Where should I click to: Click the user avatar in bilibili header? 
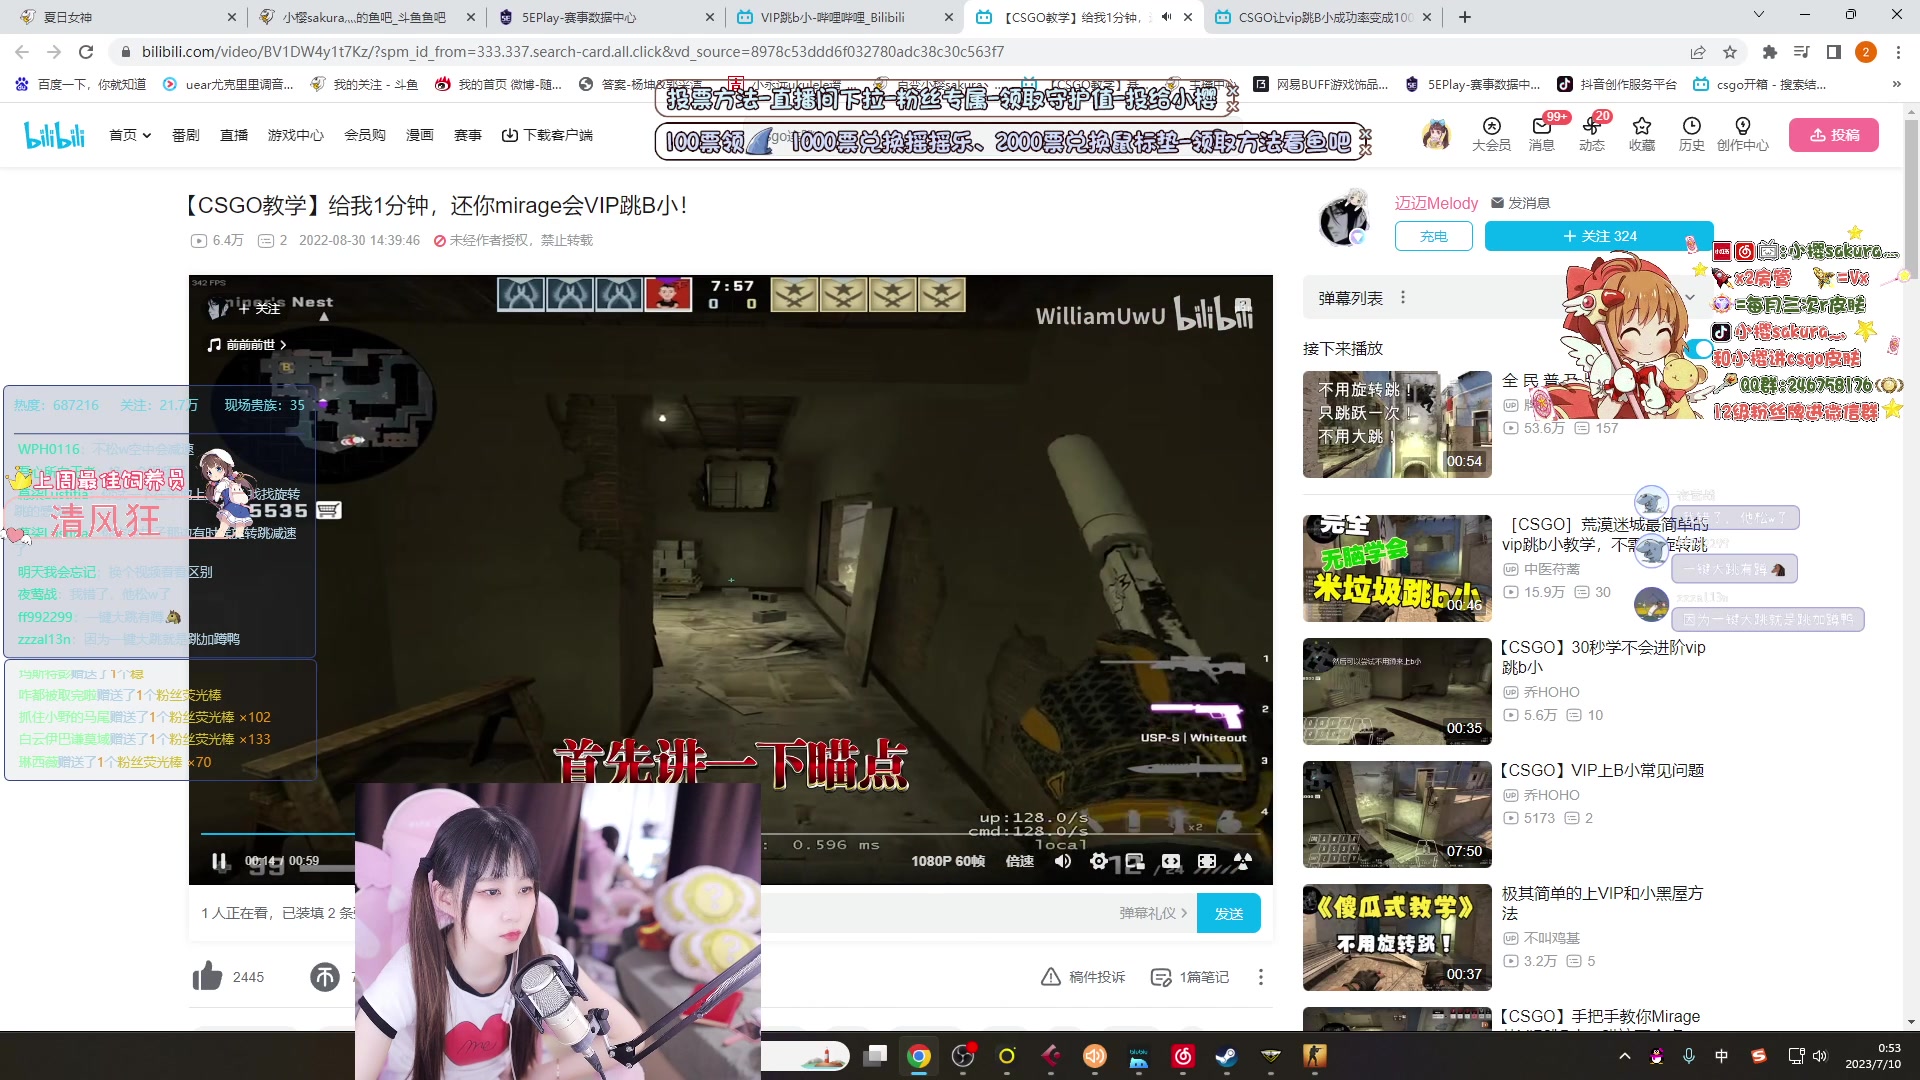pyautogui.click(x=1436, y=134)
